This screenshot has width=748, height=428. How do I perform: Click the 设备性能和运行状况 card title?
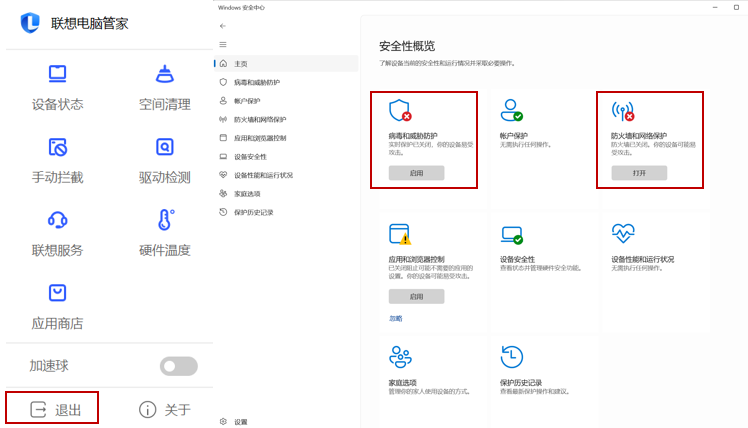tap(643, 259)
